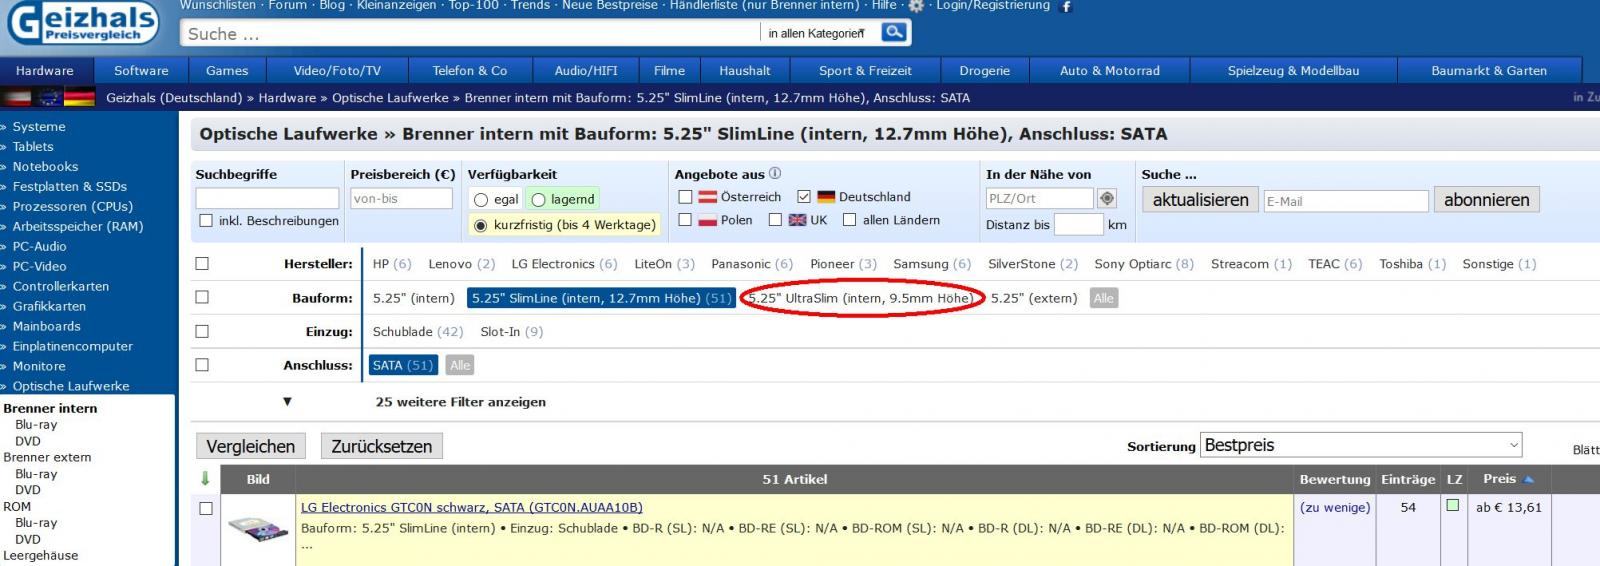Tick the LG GTC0N compare checkbox
Screen dimensions: 1600x566
[x=206, y=508]
